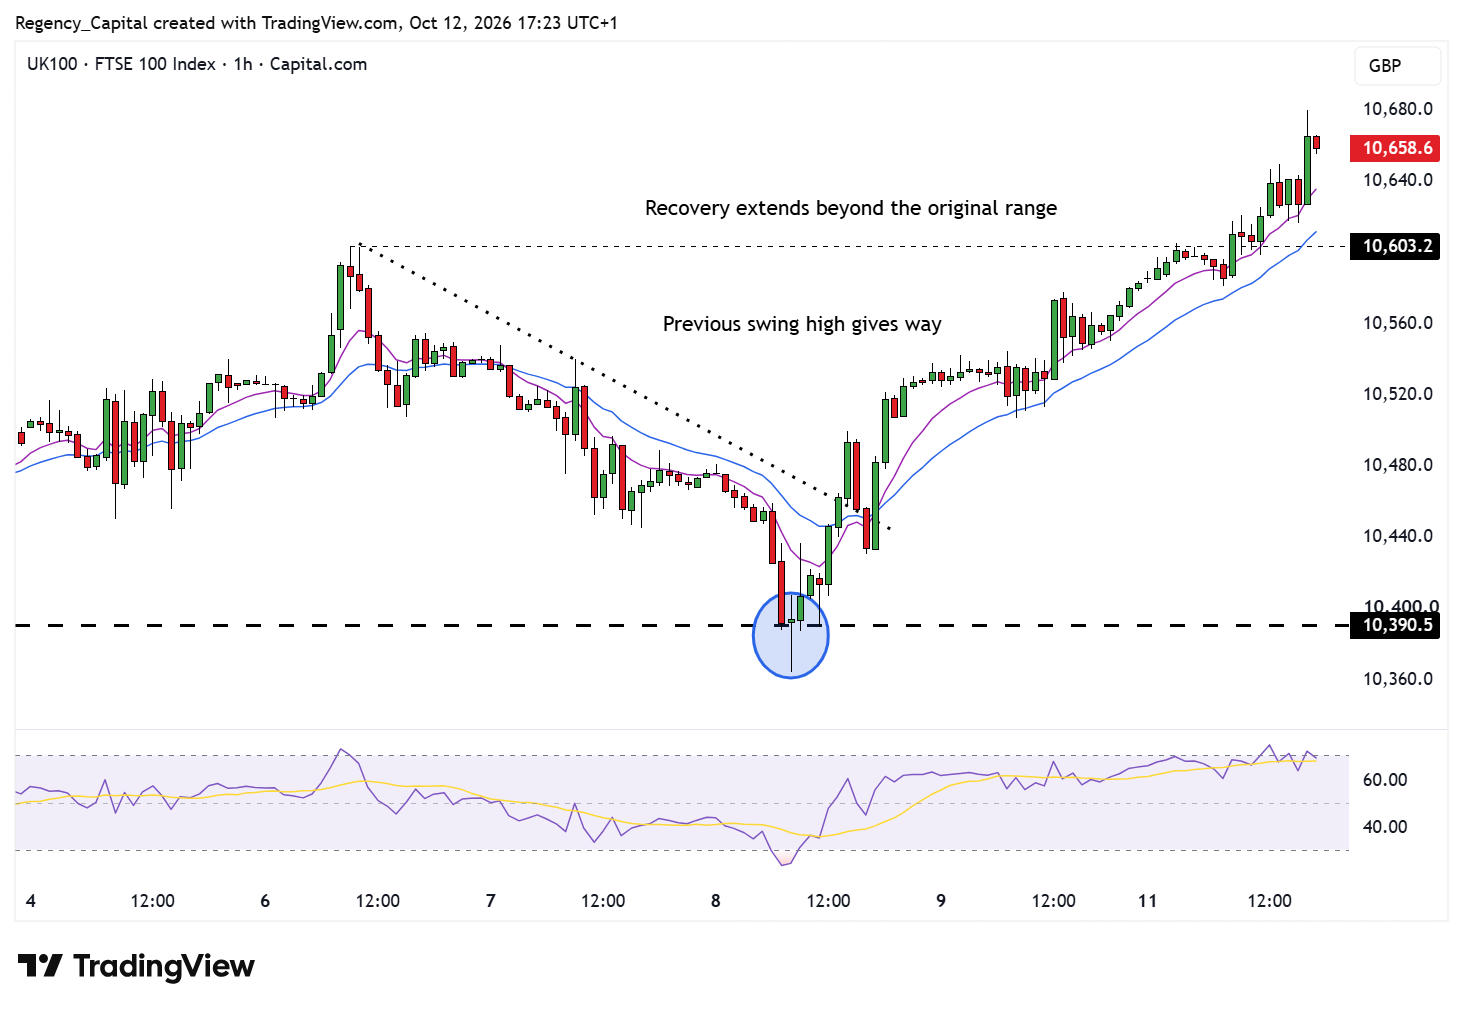The image size is (1463, 1011).
Task: Open the GBP currency selector
Action: coord(1397,66)
